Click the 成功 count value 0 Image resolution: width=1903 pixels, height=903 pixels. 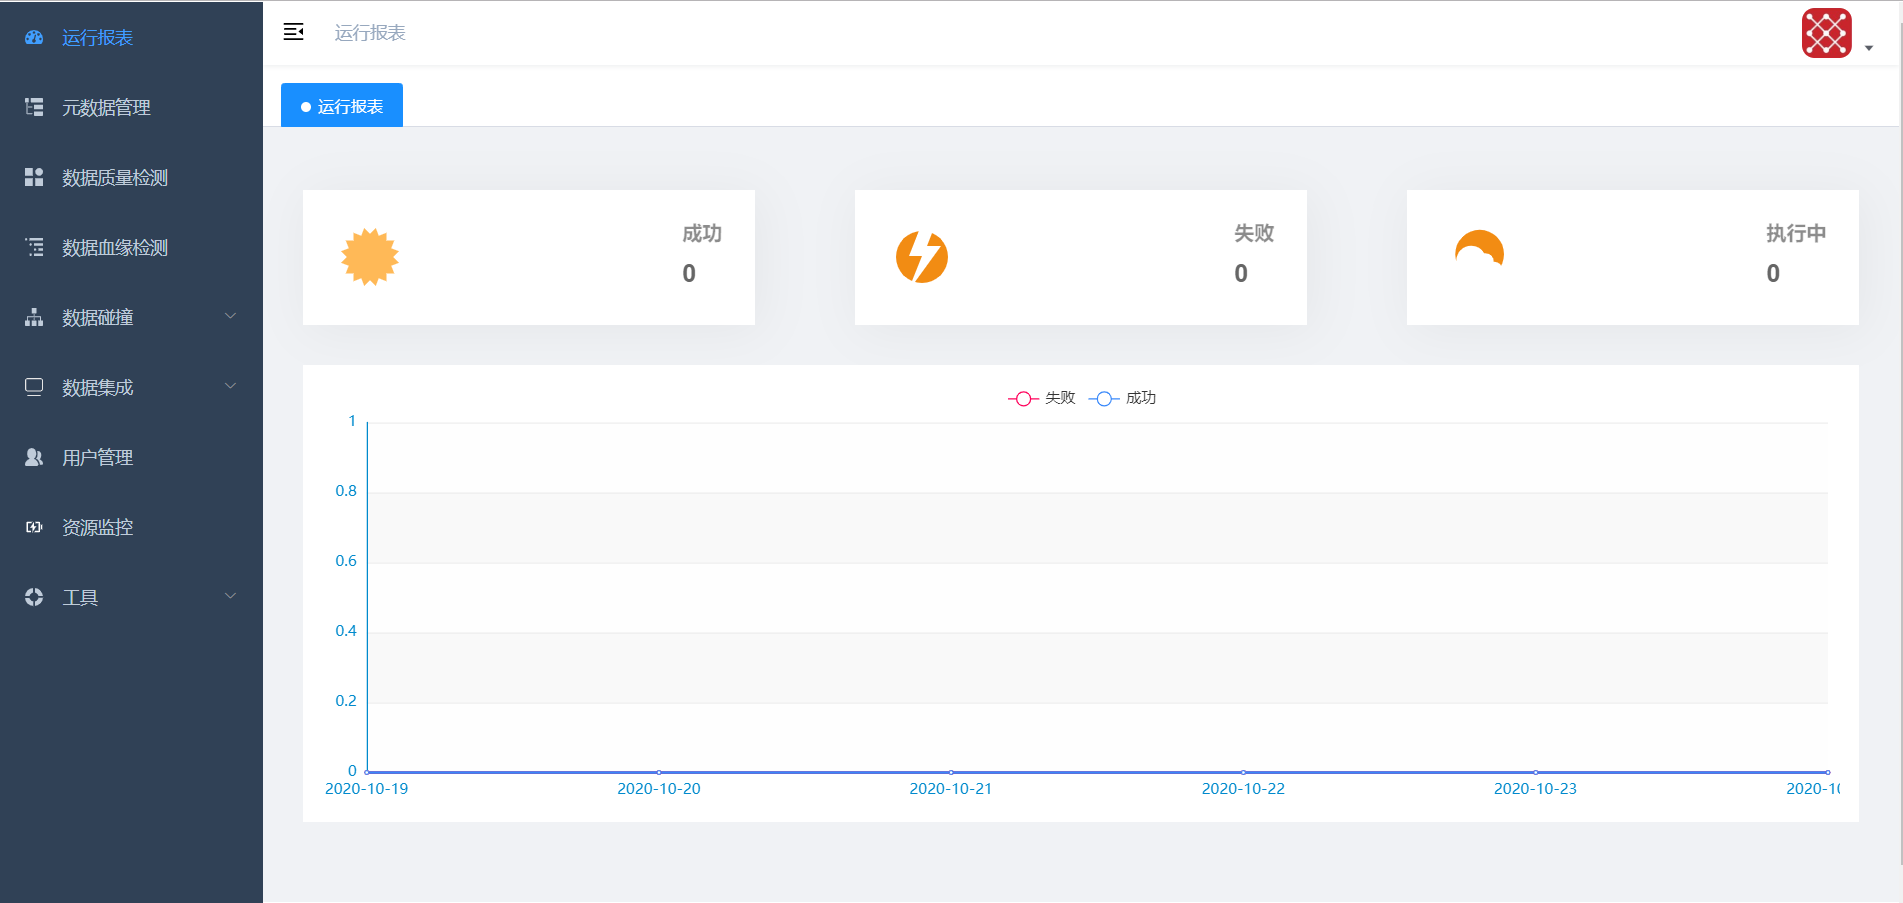[689, 273]
